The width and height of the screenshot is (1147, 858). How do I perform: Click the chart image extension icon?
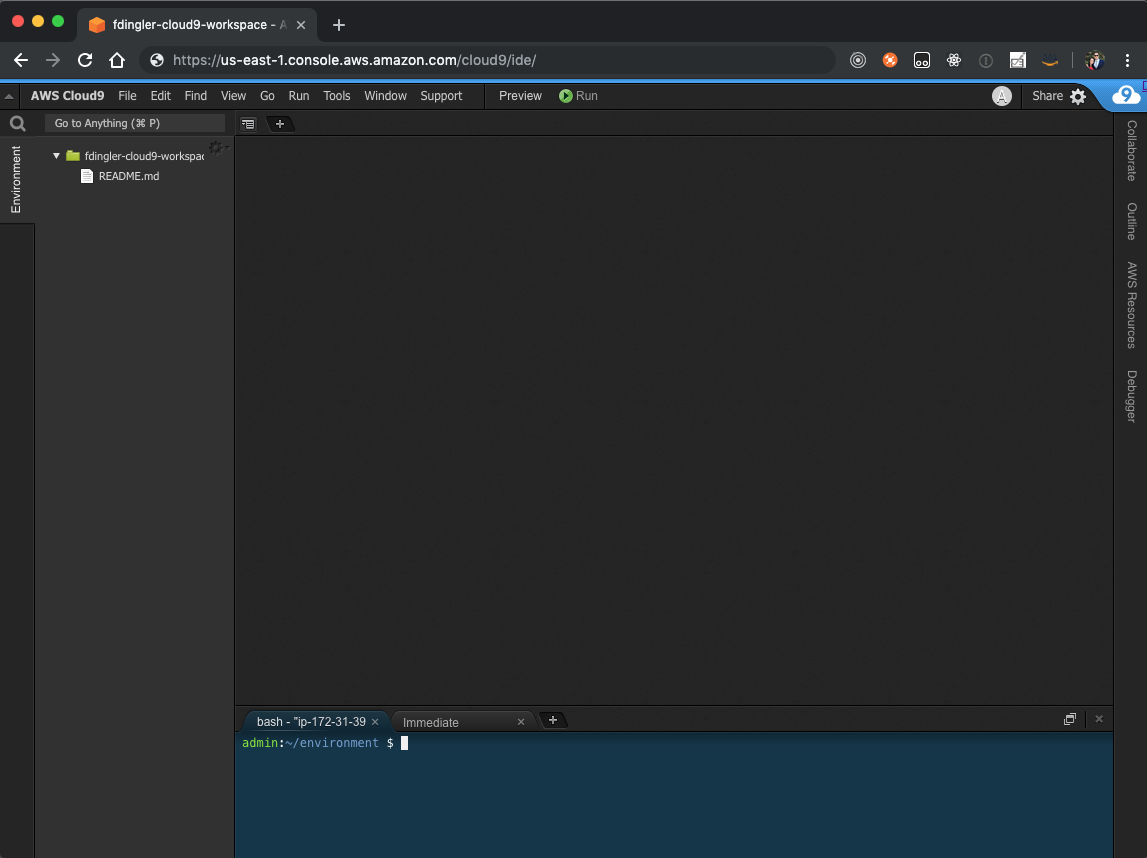(1018, 61)
